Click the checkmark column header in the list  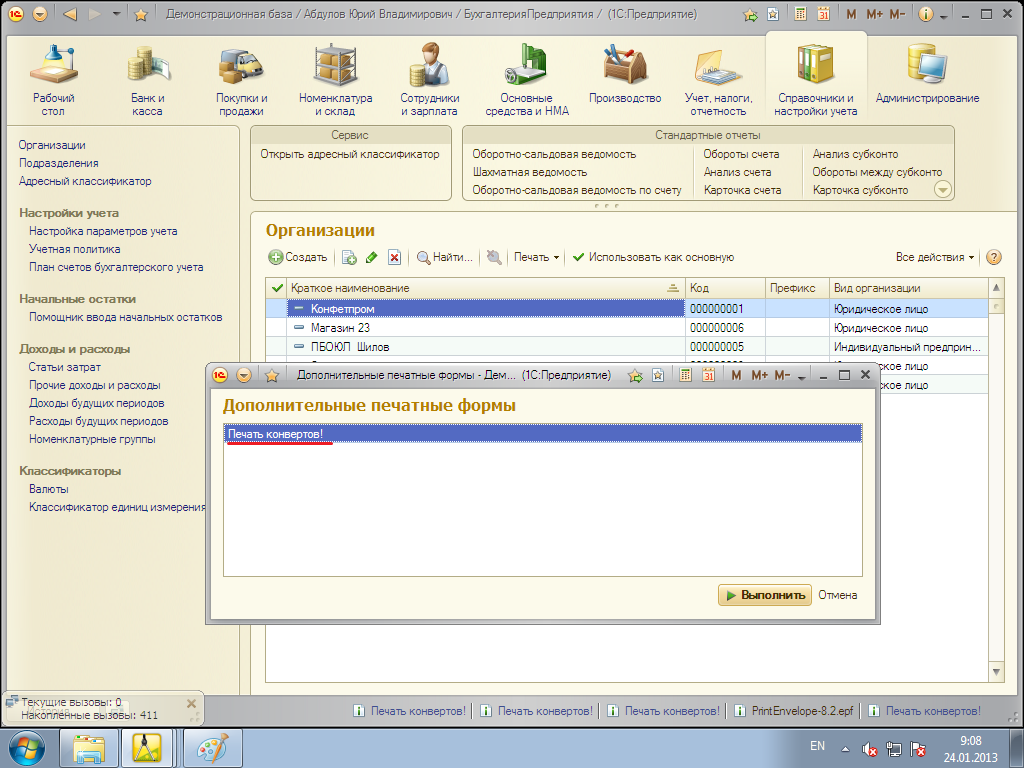tap(277, 288)
